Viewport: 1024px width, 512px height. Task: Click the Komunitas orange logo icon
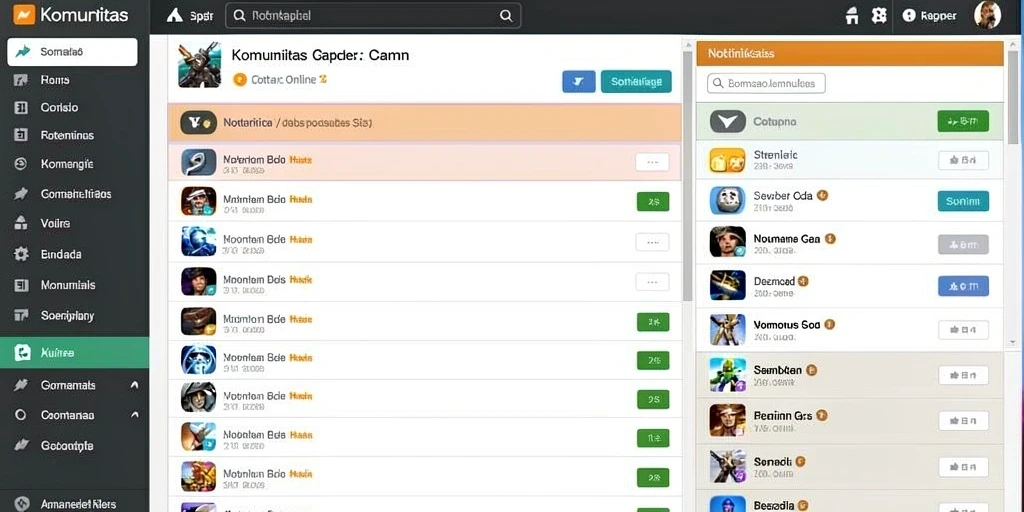[24, 14]
